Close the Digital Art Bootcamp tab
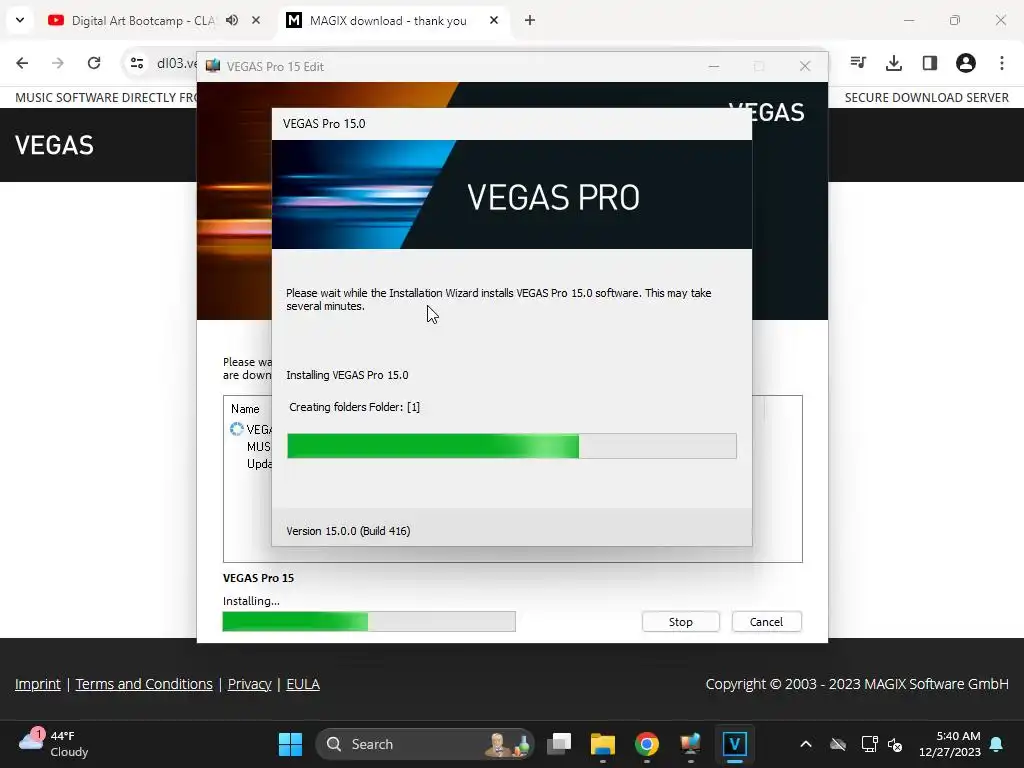 point(256,20)
